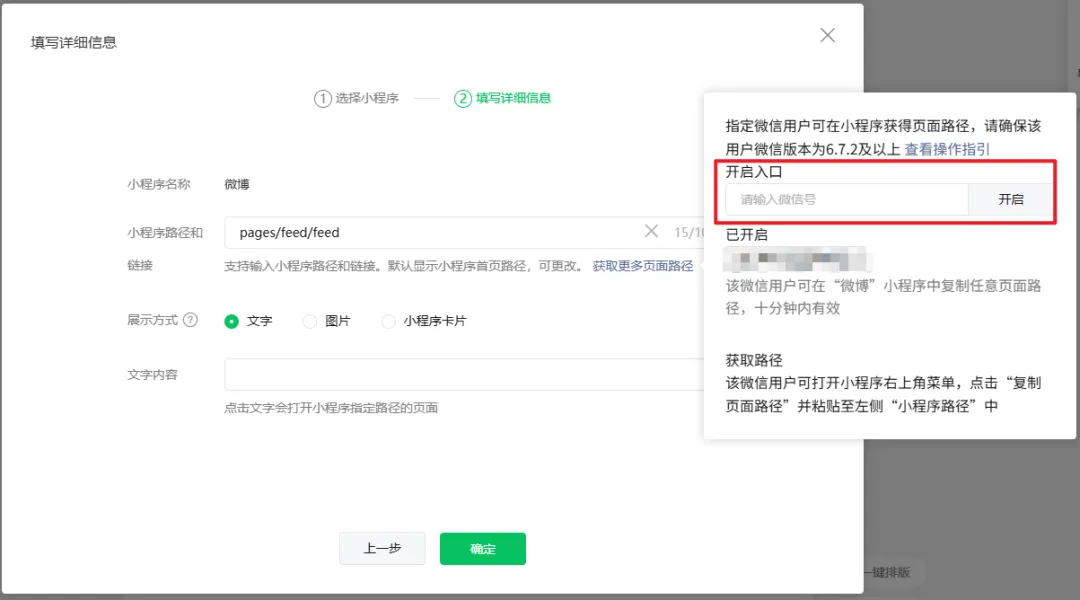Open the 展示方式 help question mark
This screenshot has width=1080, height=600.
(190, 320)
